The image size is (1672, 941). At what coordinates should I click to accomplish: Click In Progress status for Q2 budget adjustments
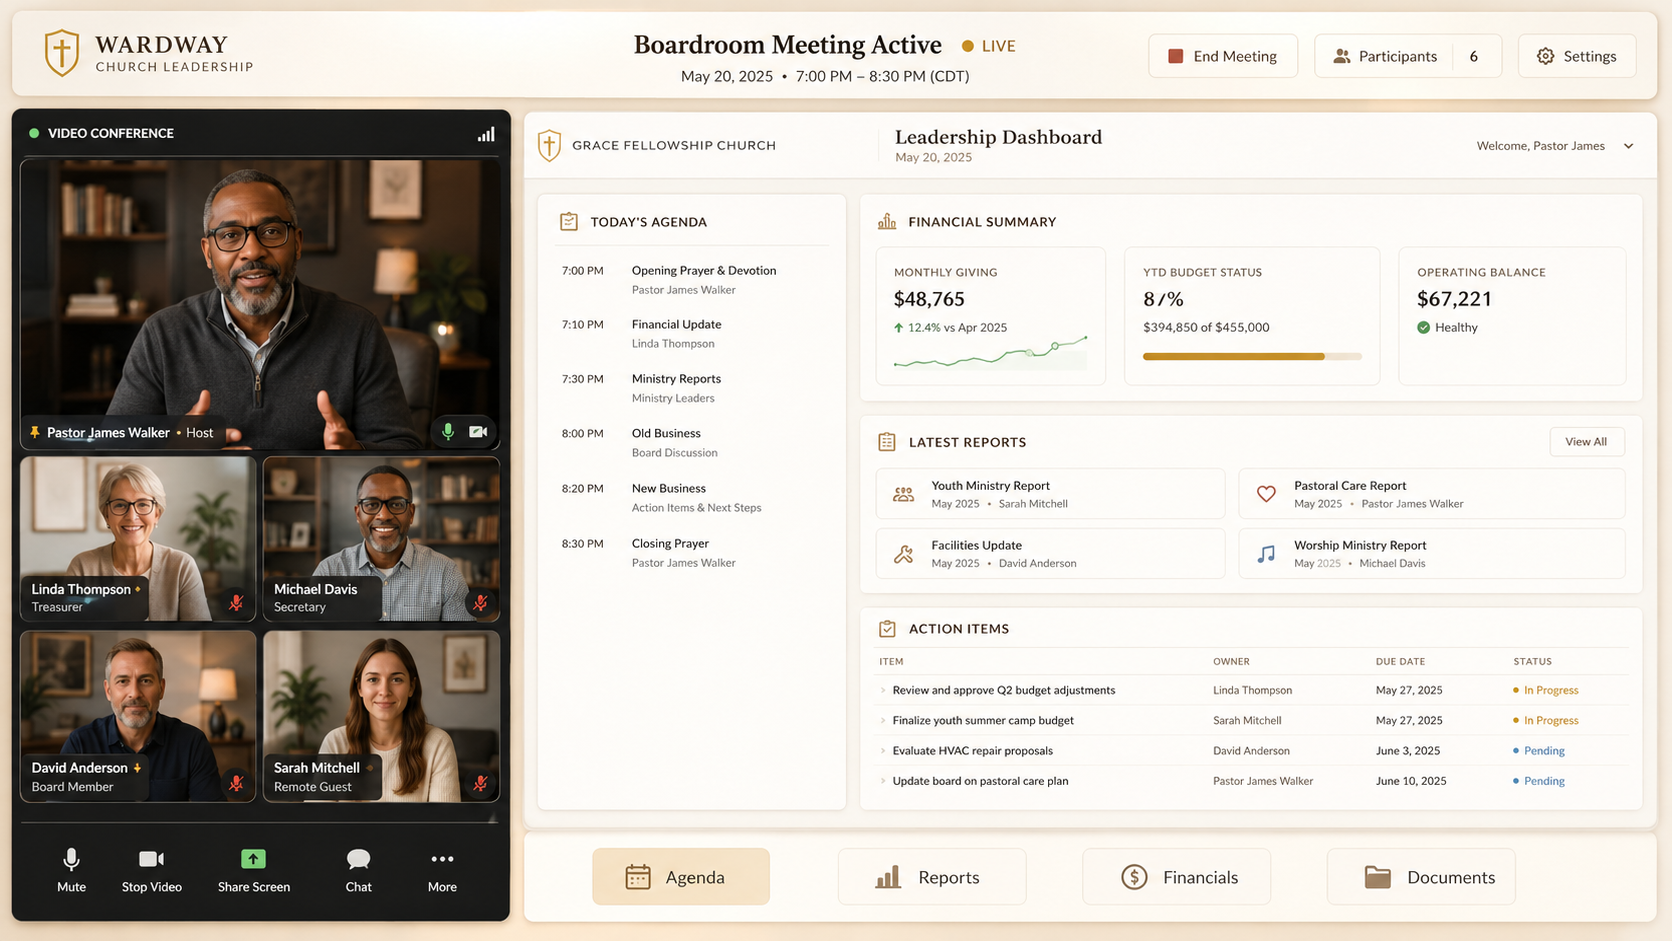pyautogui.click(x=1546, y=691)
